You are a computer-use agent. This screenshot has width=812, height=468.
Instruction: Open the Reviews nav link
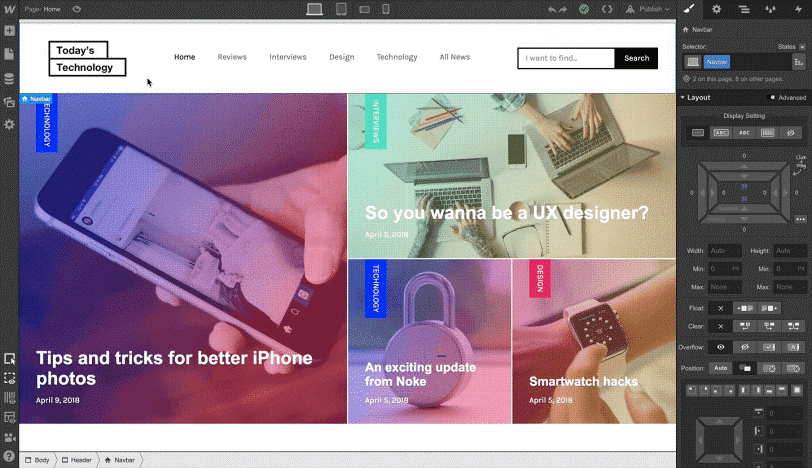coord(232,57)
